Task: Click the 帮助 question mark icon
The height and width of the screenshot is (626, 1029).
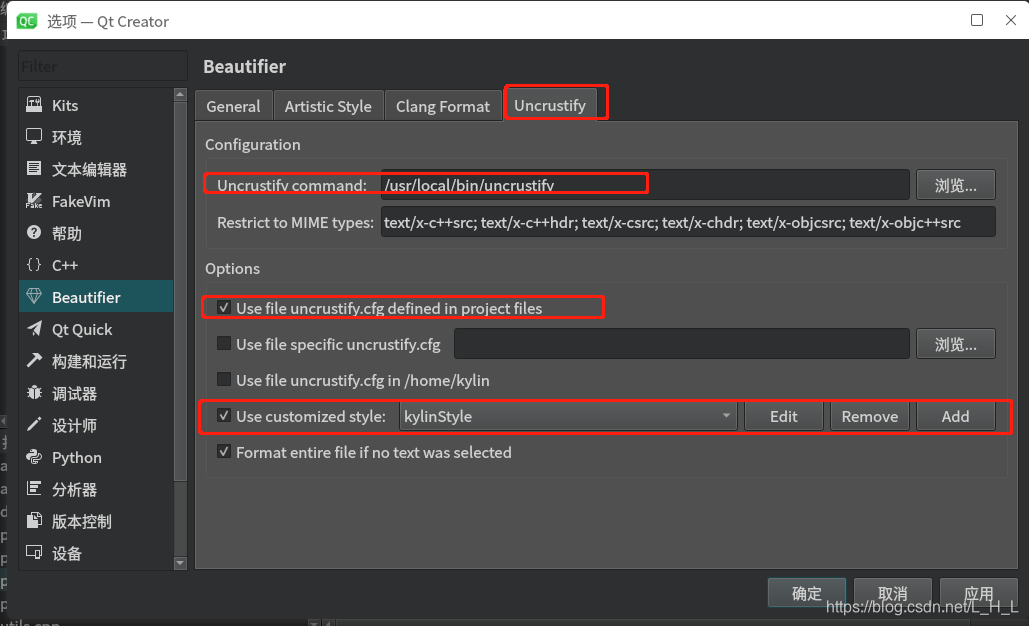Action: (33, 232)
